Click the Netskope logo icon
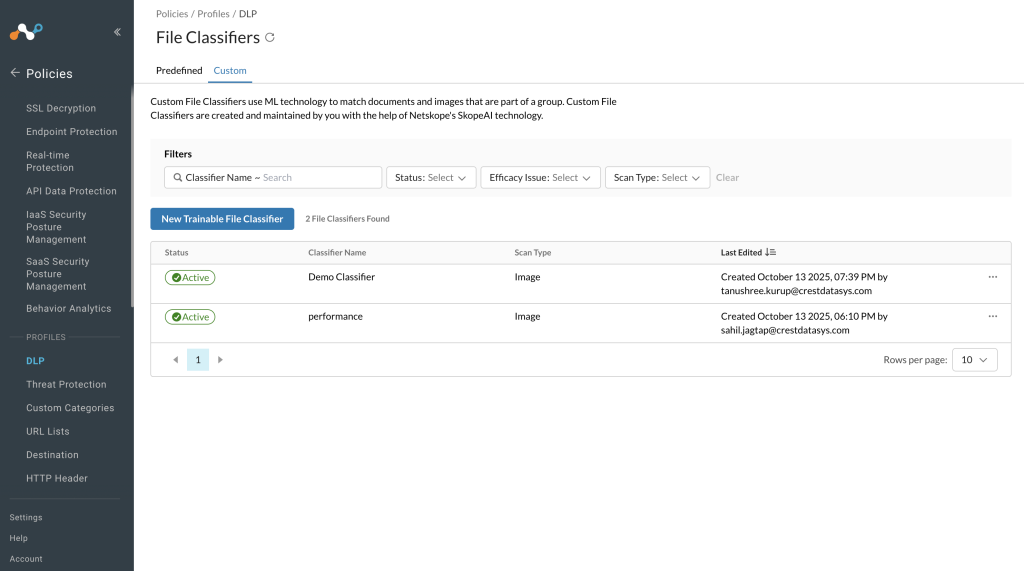The image size is (1024, 571). pos(26,31)
